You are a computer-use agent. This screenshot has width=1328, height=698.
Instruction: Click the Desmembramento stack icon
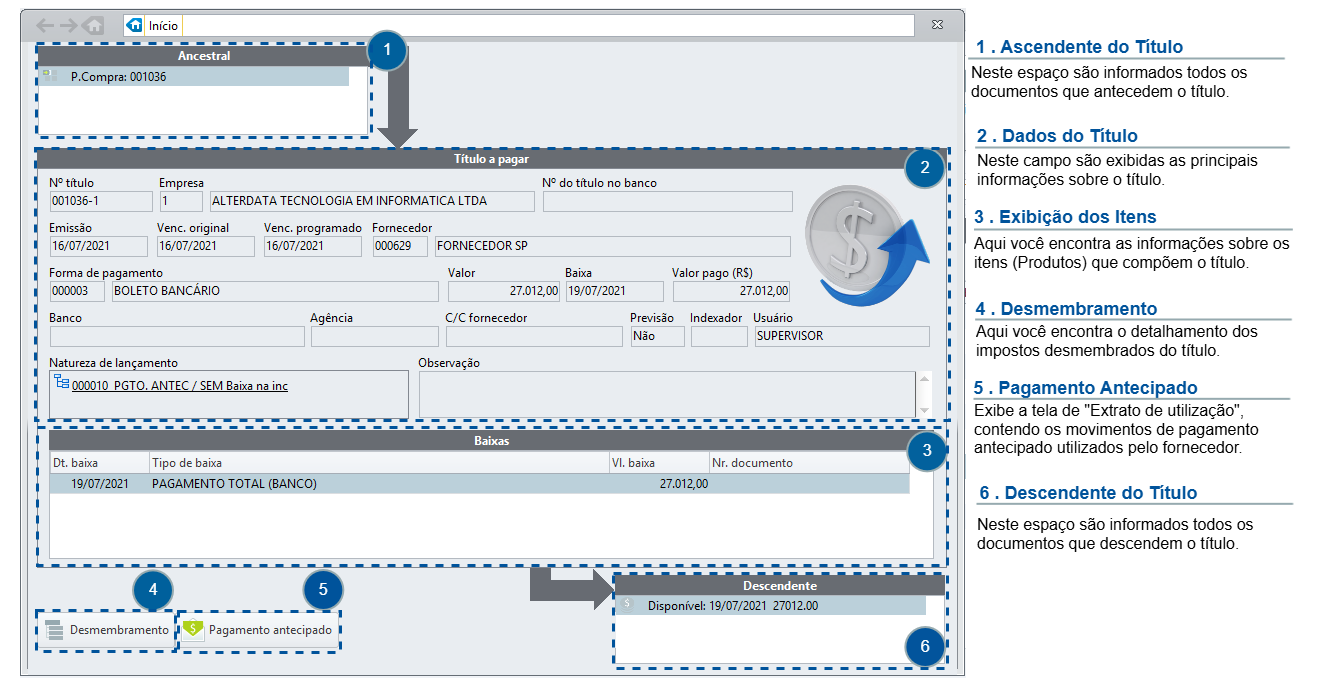(54, 630)
